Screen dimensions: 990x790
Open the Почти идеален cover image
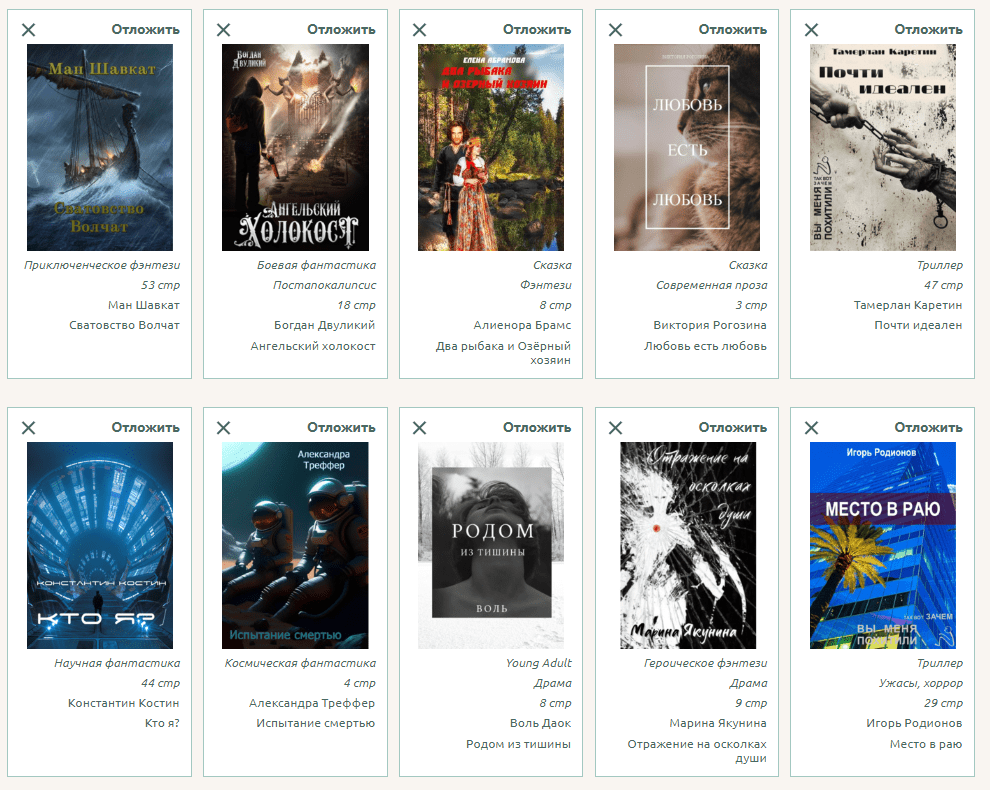(882, 147)
